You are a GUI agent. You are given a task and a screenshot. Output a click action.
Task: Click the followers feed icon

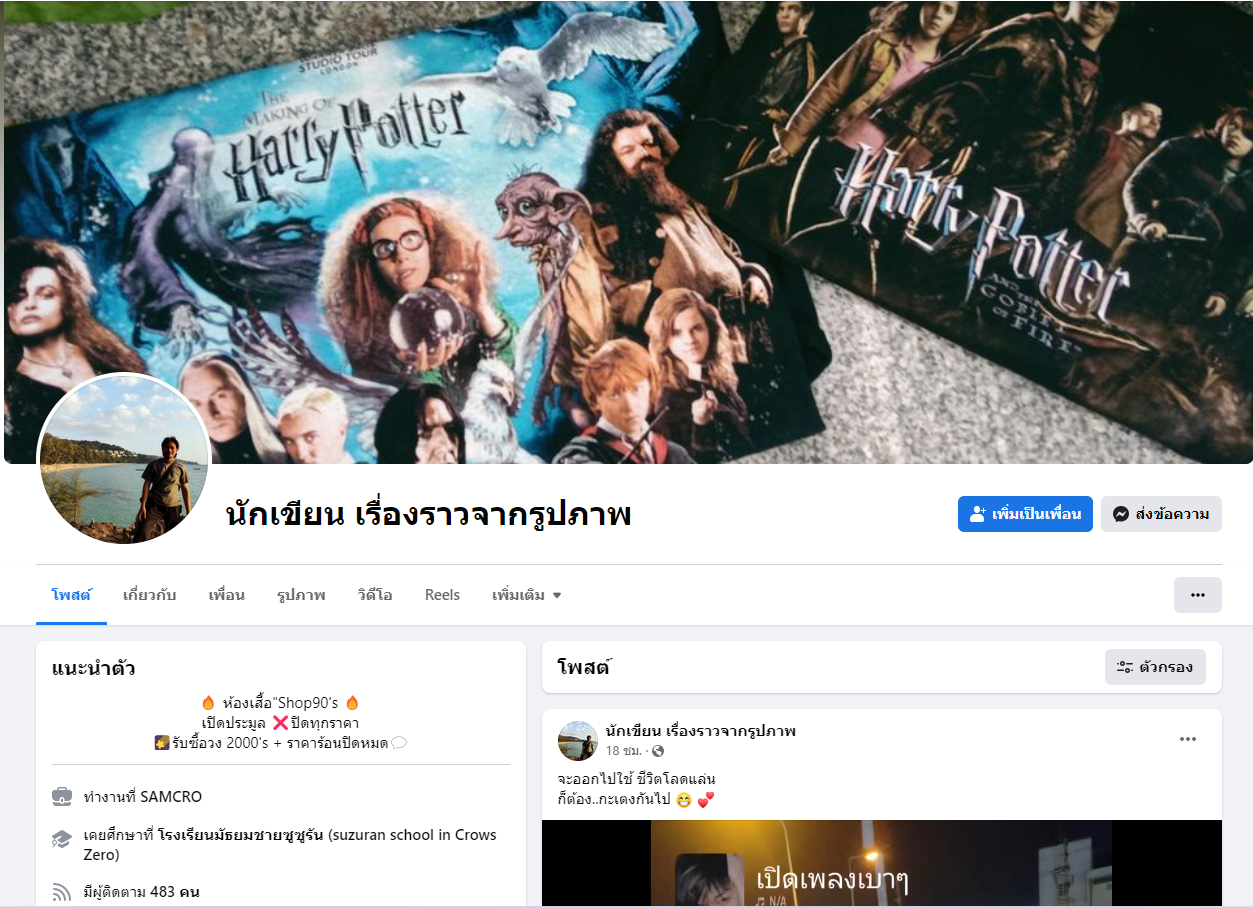[x=62, y=891]
